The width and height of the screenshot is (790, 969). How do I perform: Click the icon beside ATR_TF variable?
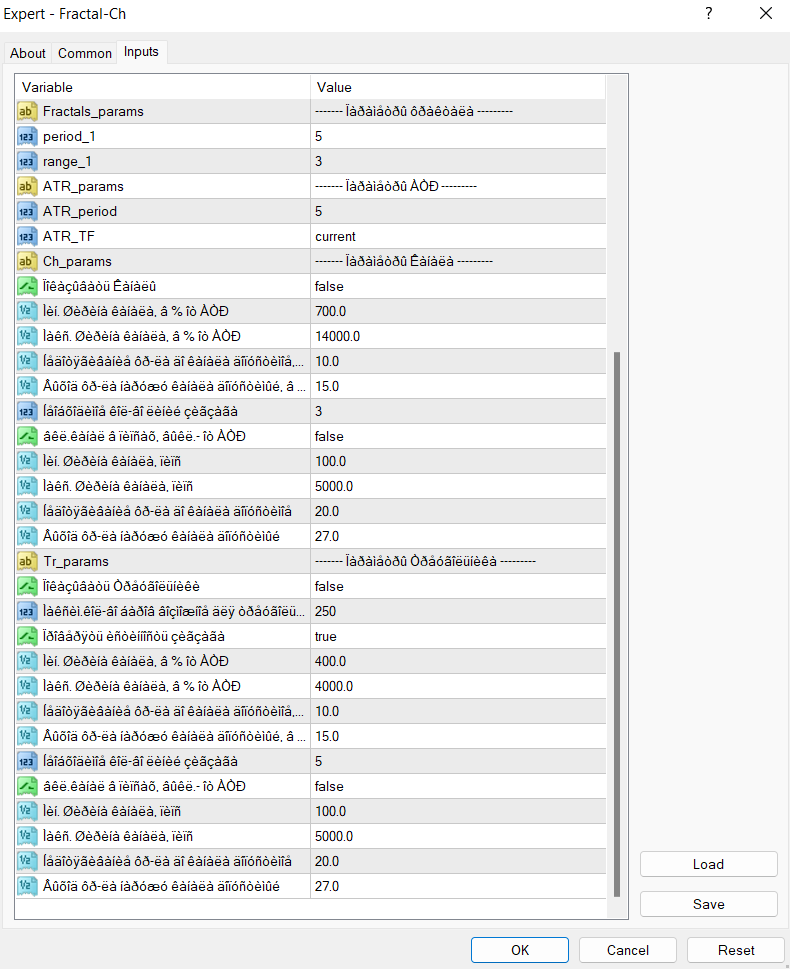pyautogui.click(x=28, y=236)
